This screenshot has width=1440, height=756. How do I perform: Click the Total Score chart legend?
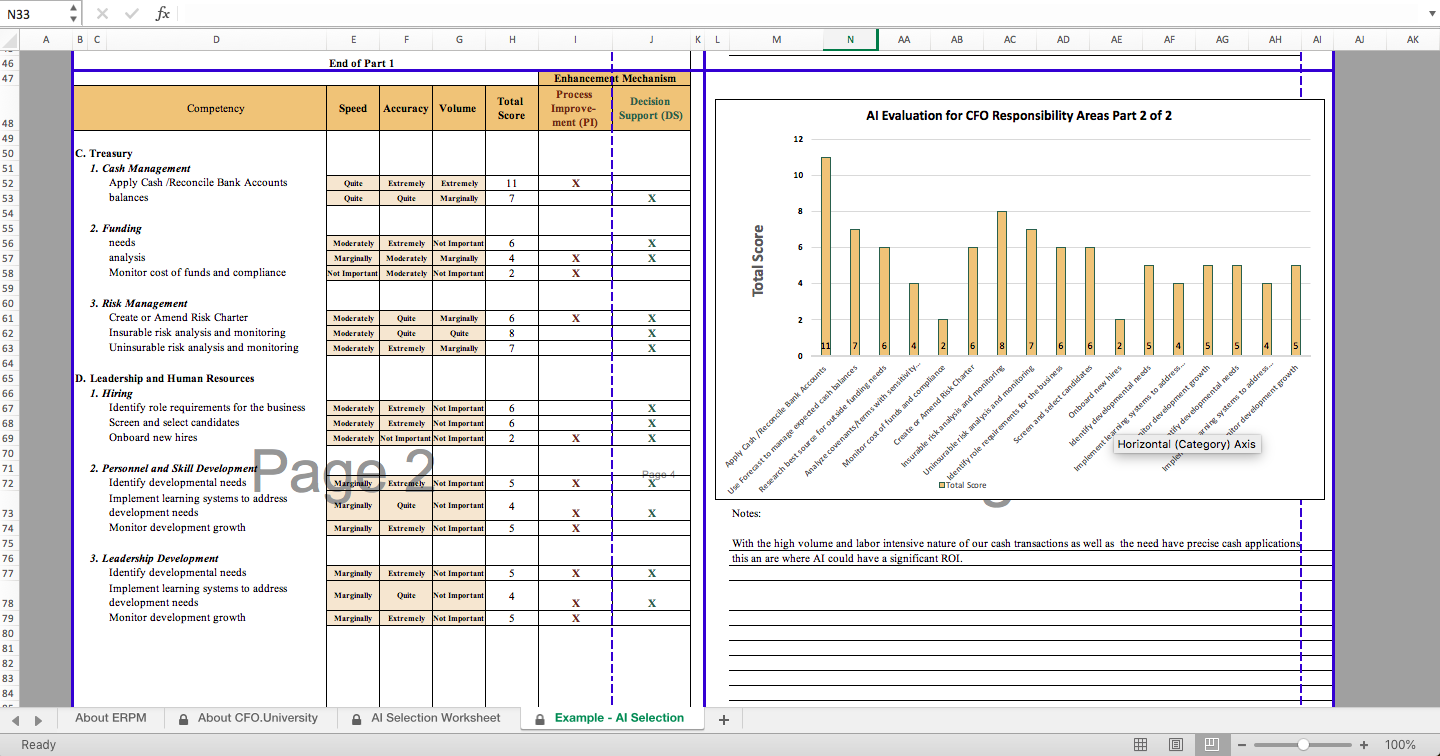pos(962,485)
